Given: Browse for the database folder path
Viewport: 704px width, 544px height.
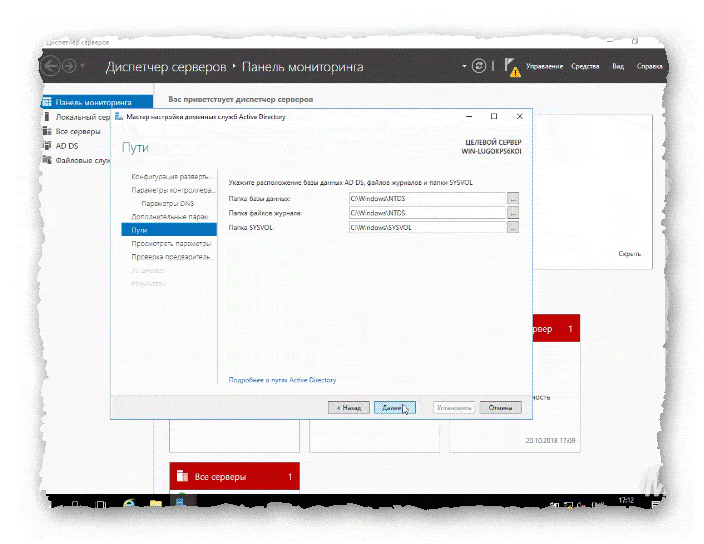Looking at the screenshot, I should [x=513, y=199].
